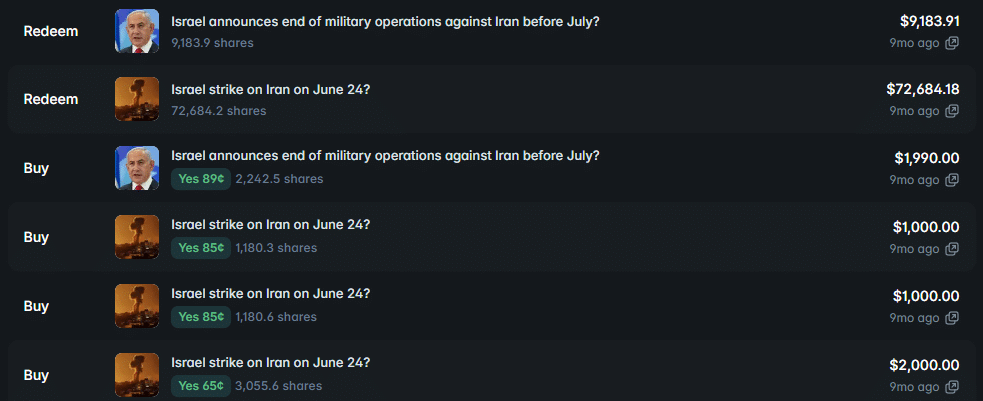Open Israel strike title in $2,000.00 row
983x401 pixels.
pos(271,362)
